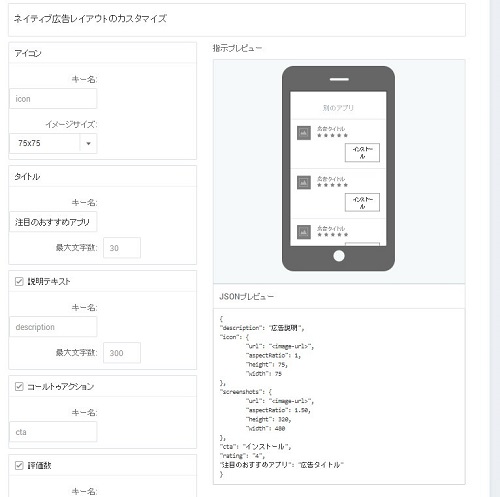Click the first ad star rating
Image resolution: width=500 pixels, height=497 pixels.
[332, 135]
